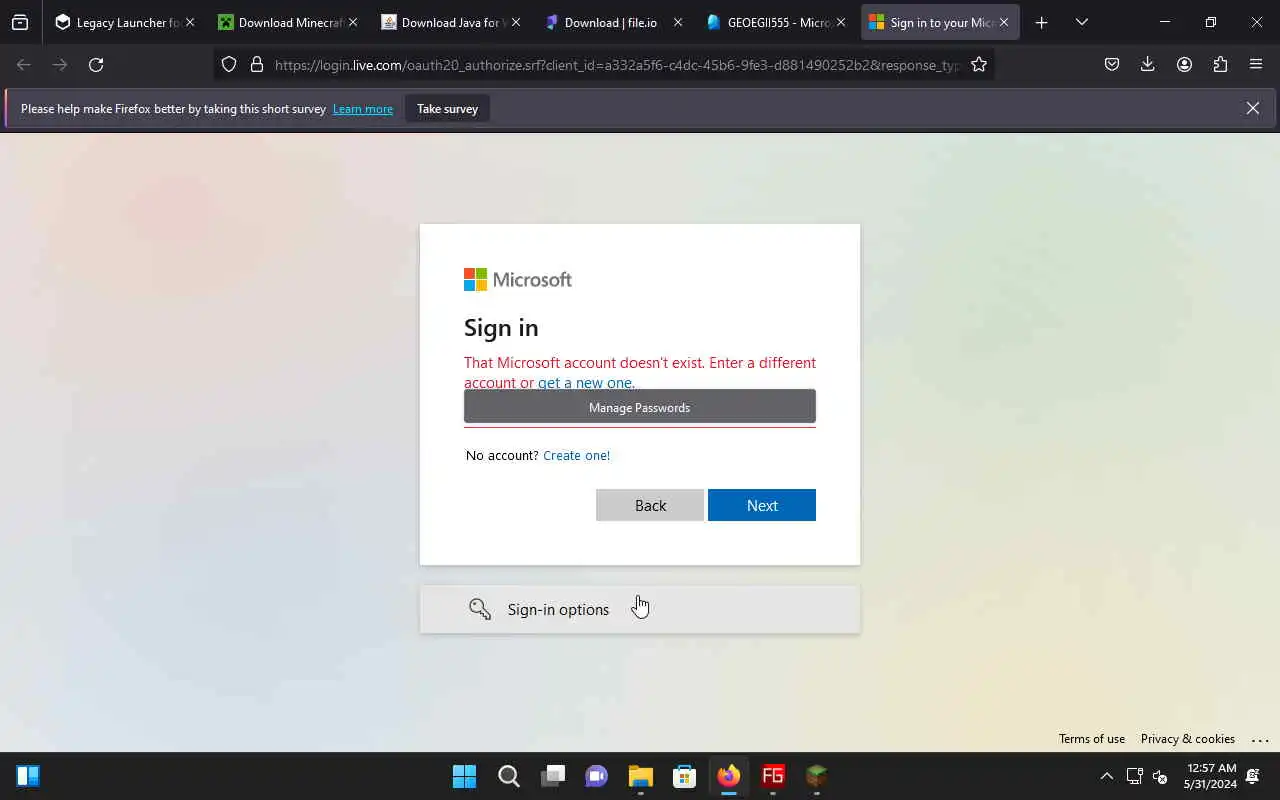
Task: Close the GEOEGII555 tab
Action: [x=841, y=22]
